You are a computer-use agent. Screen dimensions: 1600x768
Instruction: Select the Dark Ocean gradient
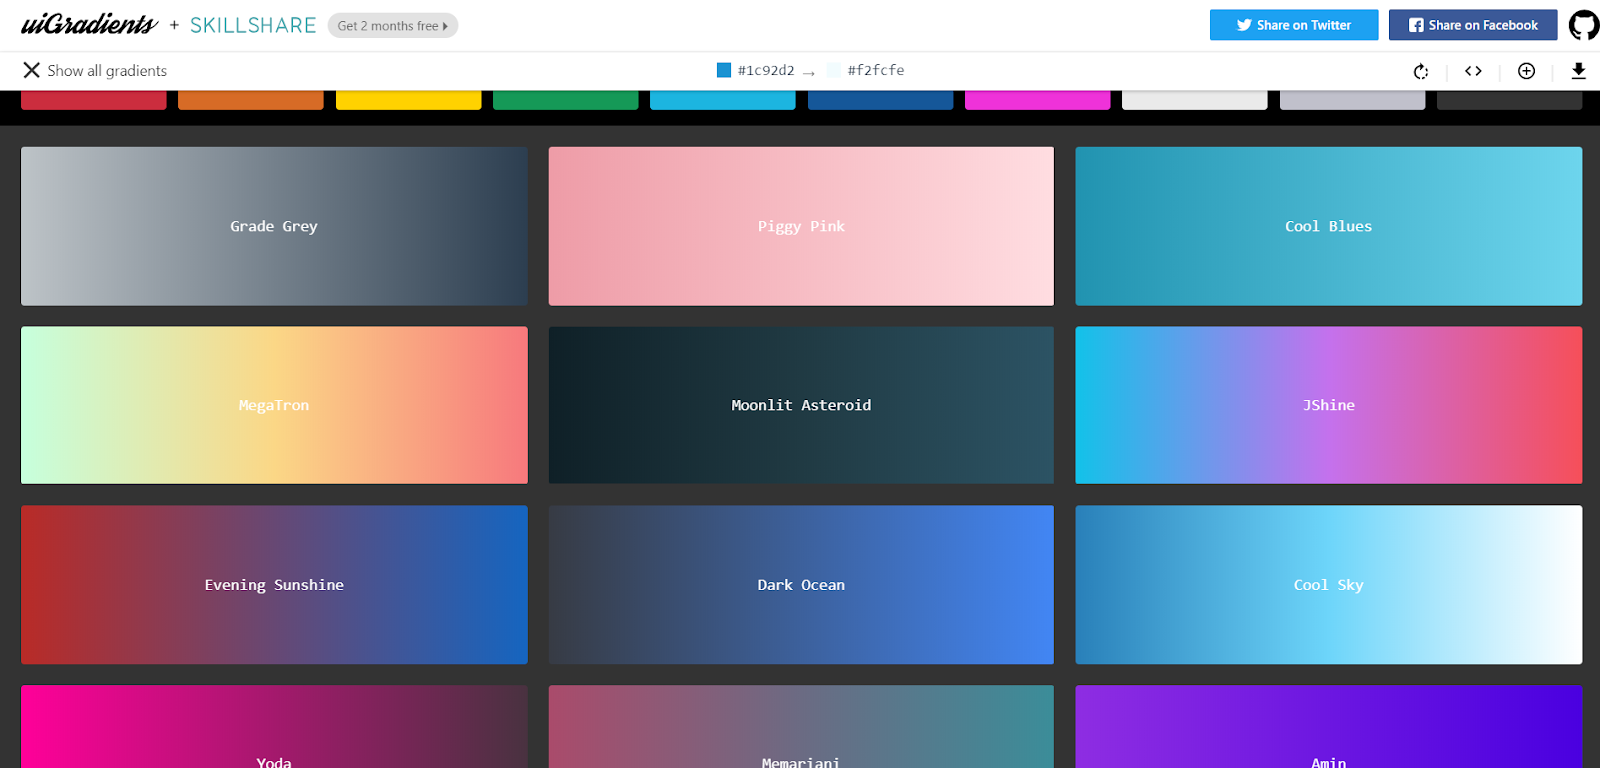(x=801, y=585)
